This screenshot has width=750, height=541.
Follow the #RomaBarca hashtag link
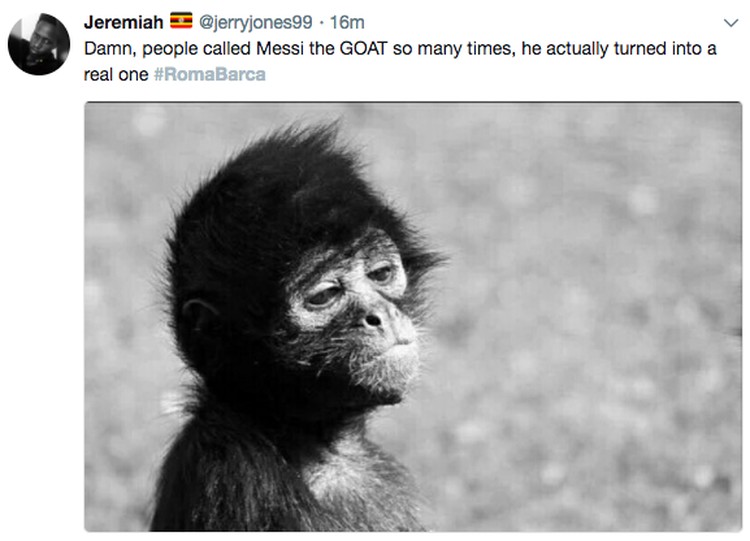point(210,75)
